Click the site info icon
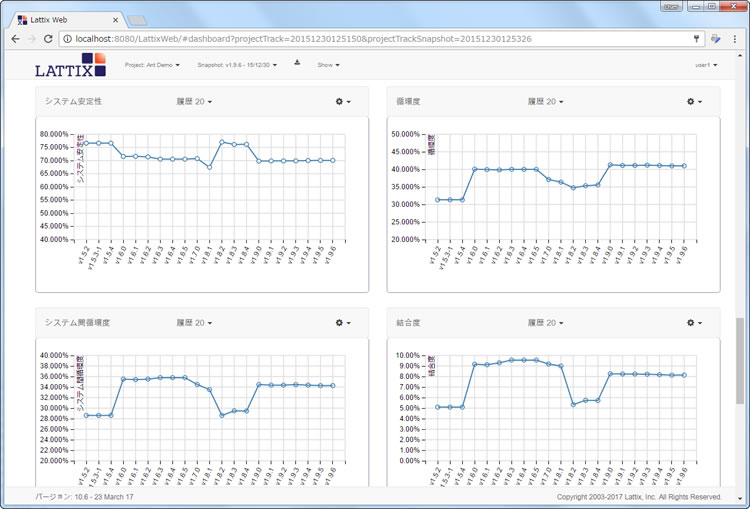This screenshot has height=509, width=750. pyautogui.click(x=67, y=39)
